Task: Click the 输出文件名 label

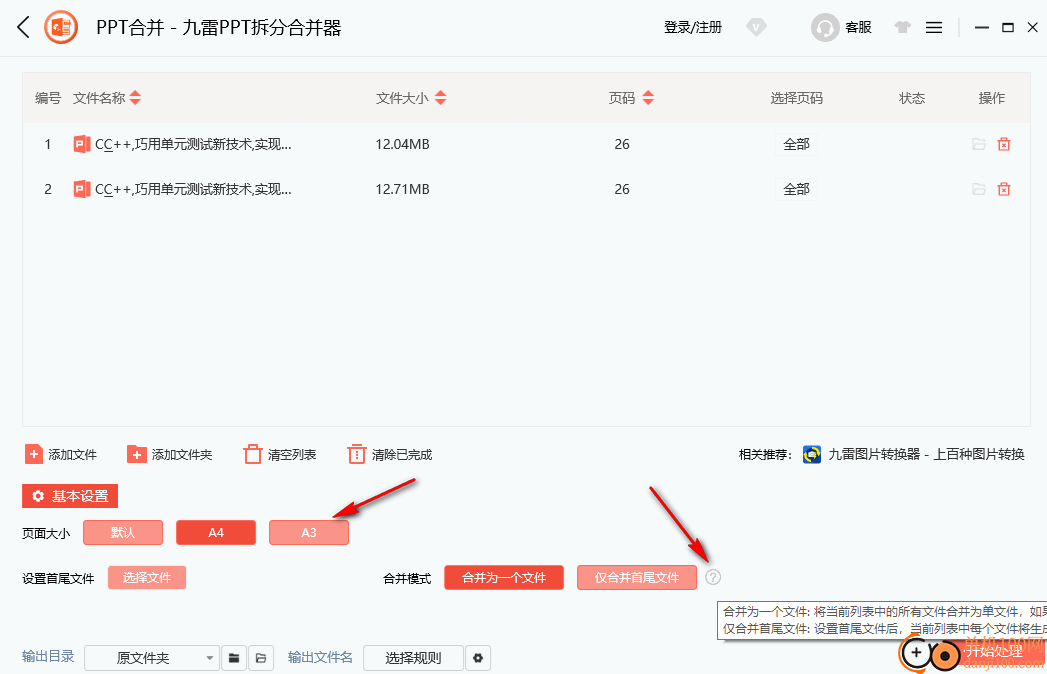Action: click(x=320, y=657)
